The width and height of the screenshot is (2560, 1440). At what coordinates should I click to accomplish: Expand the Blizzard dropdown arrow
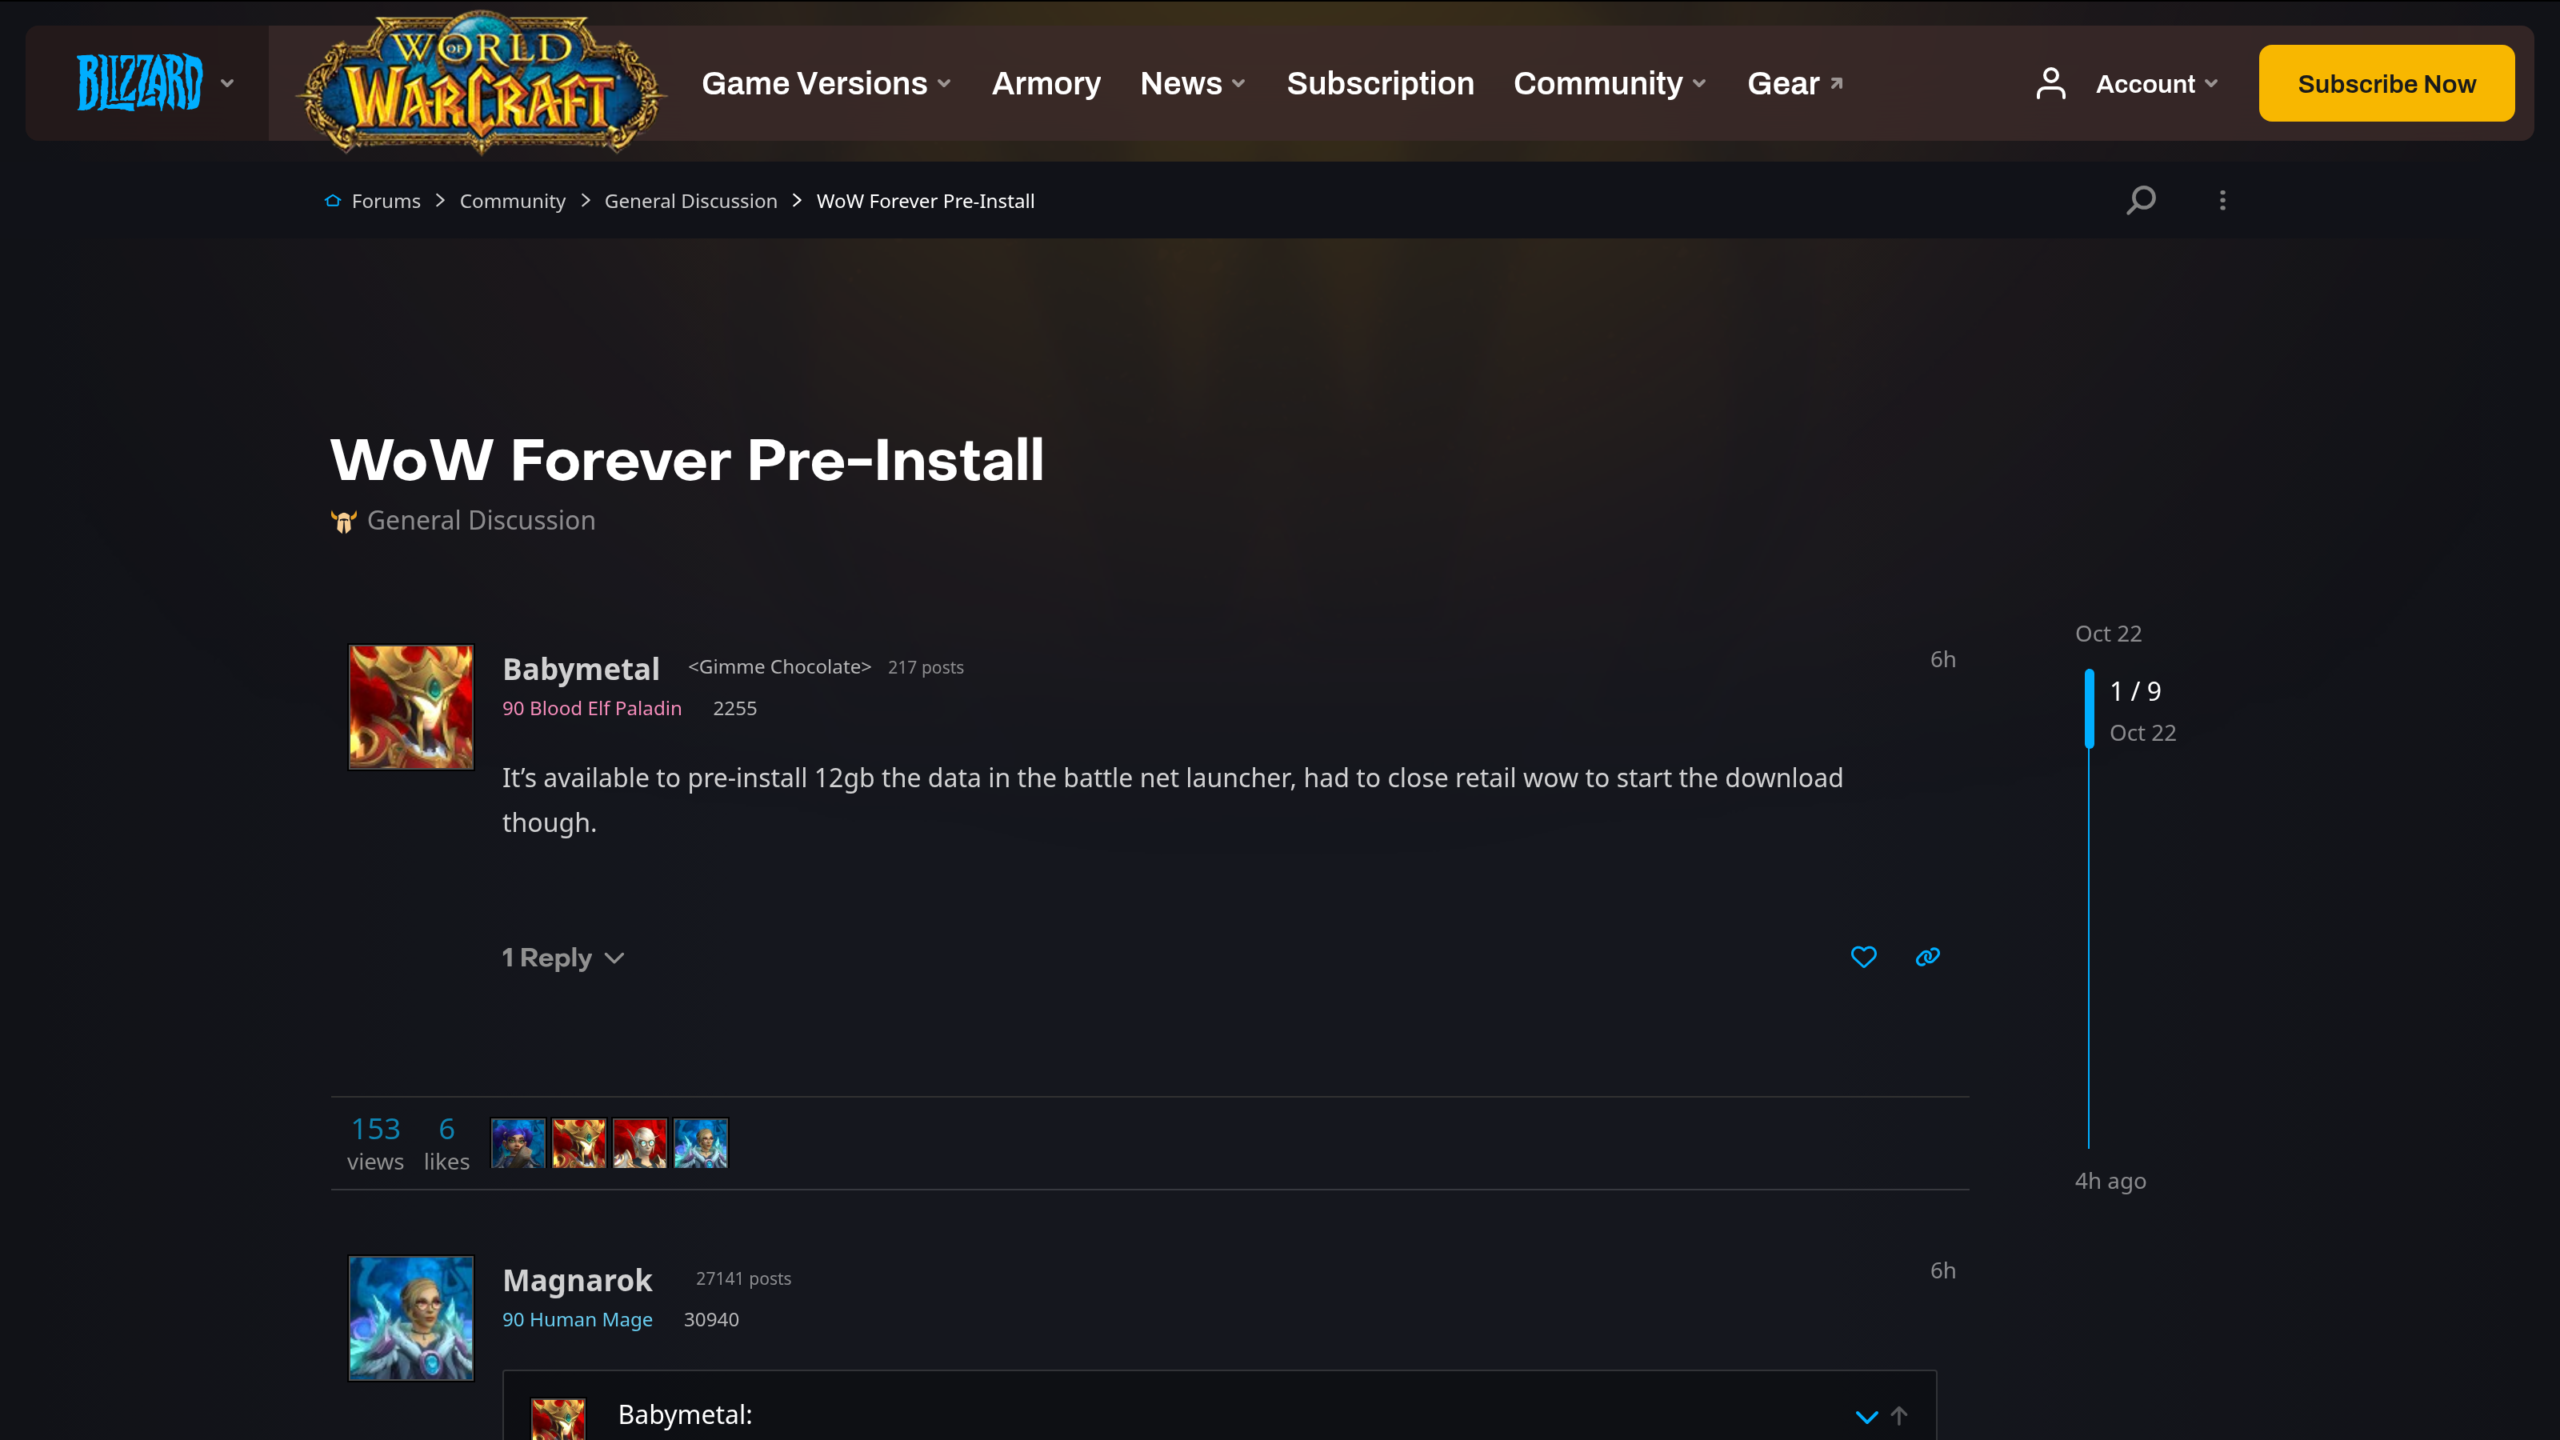click(227, 83)
